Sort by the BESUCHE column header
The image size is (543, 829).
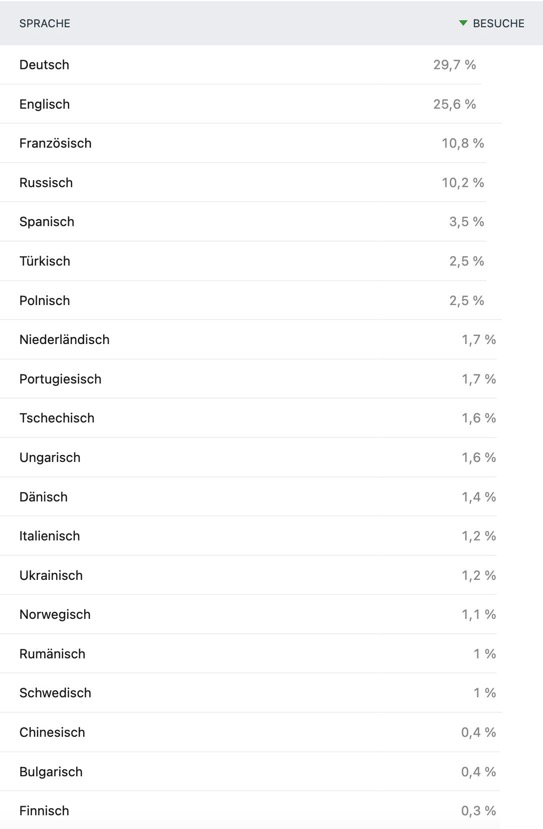tap(498, 23)
